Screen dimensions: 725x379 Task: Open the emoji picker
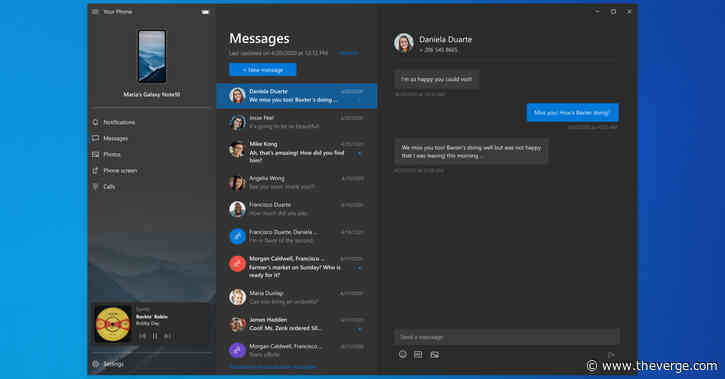[403, 355]
